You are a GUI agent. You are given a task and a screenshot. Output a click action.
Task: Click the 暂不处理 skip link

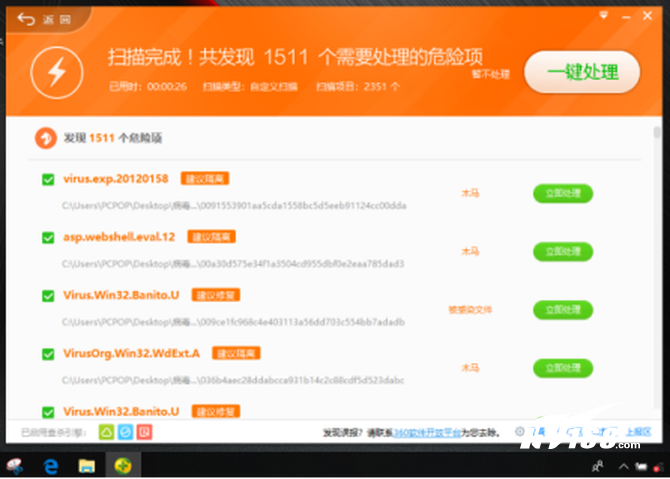tap(491, 74)
